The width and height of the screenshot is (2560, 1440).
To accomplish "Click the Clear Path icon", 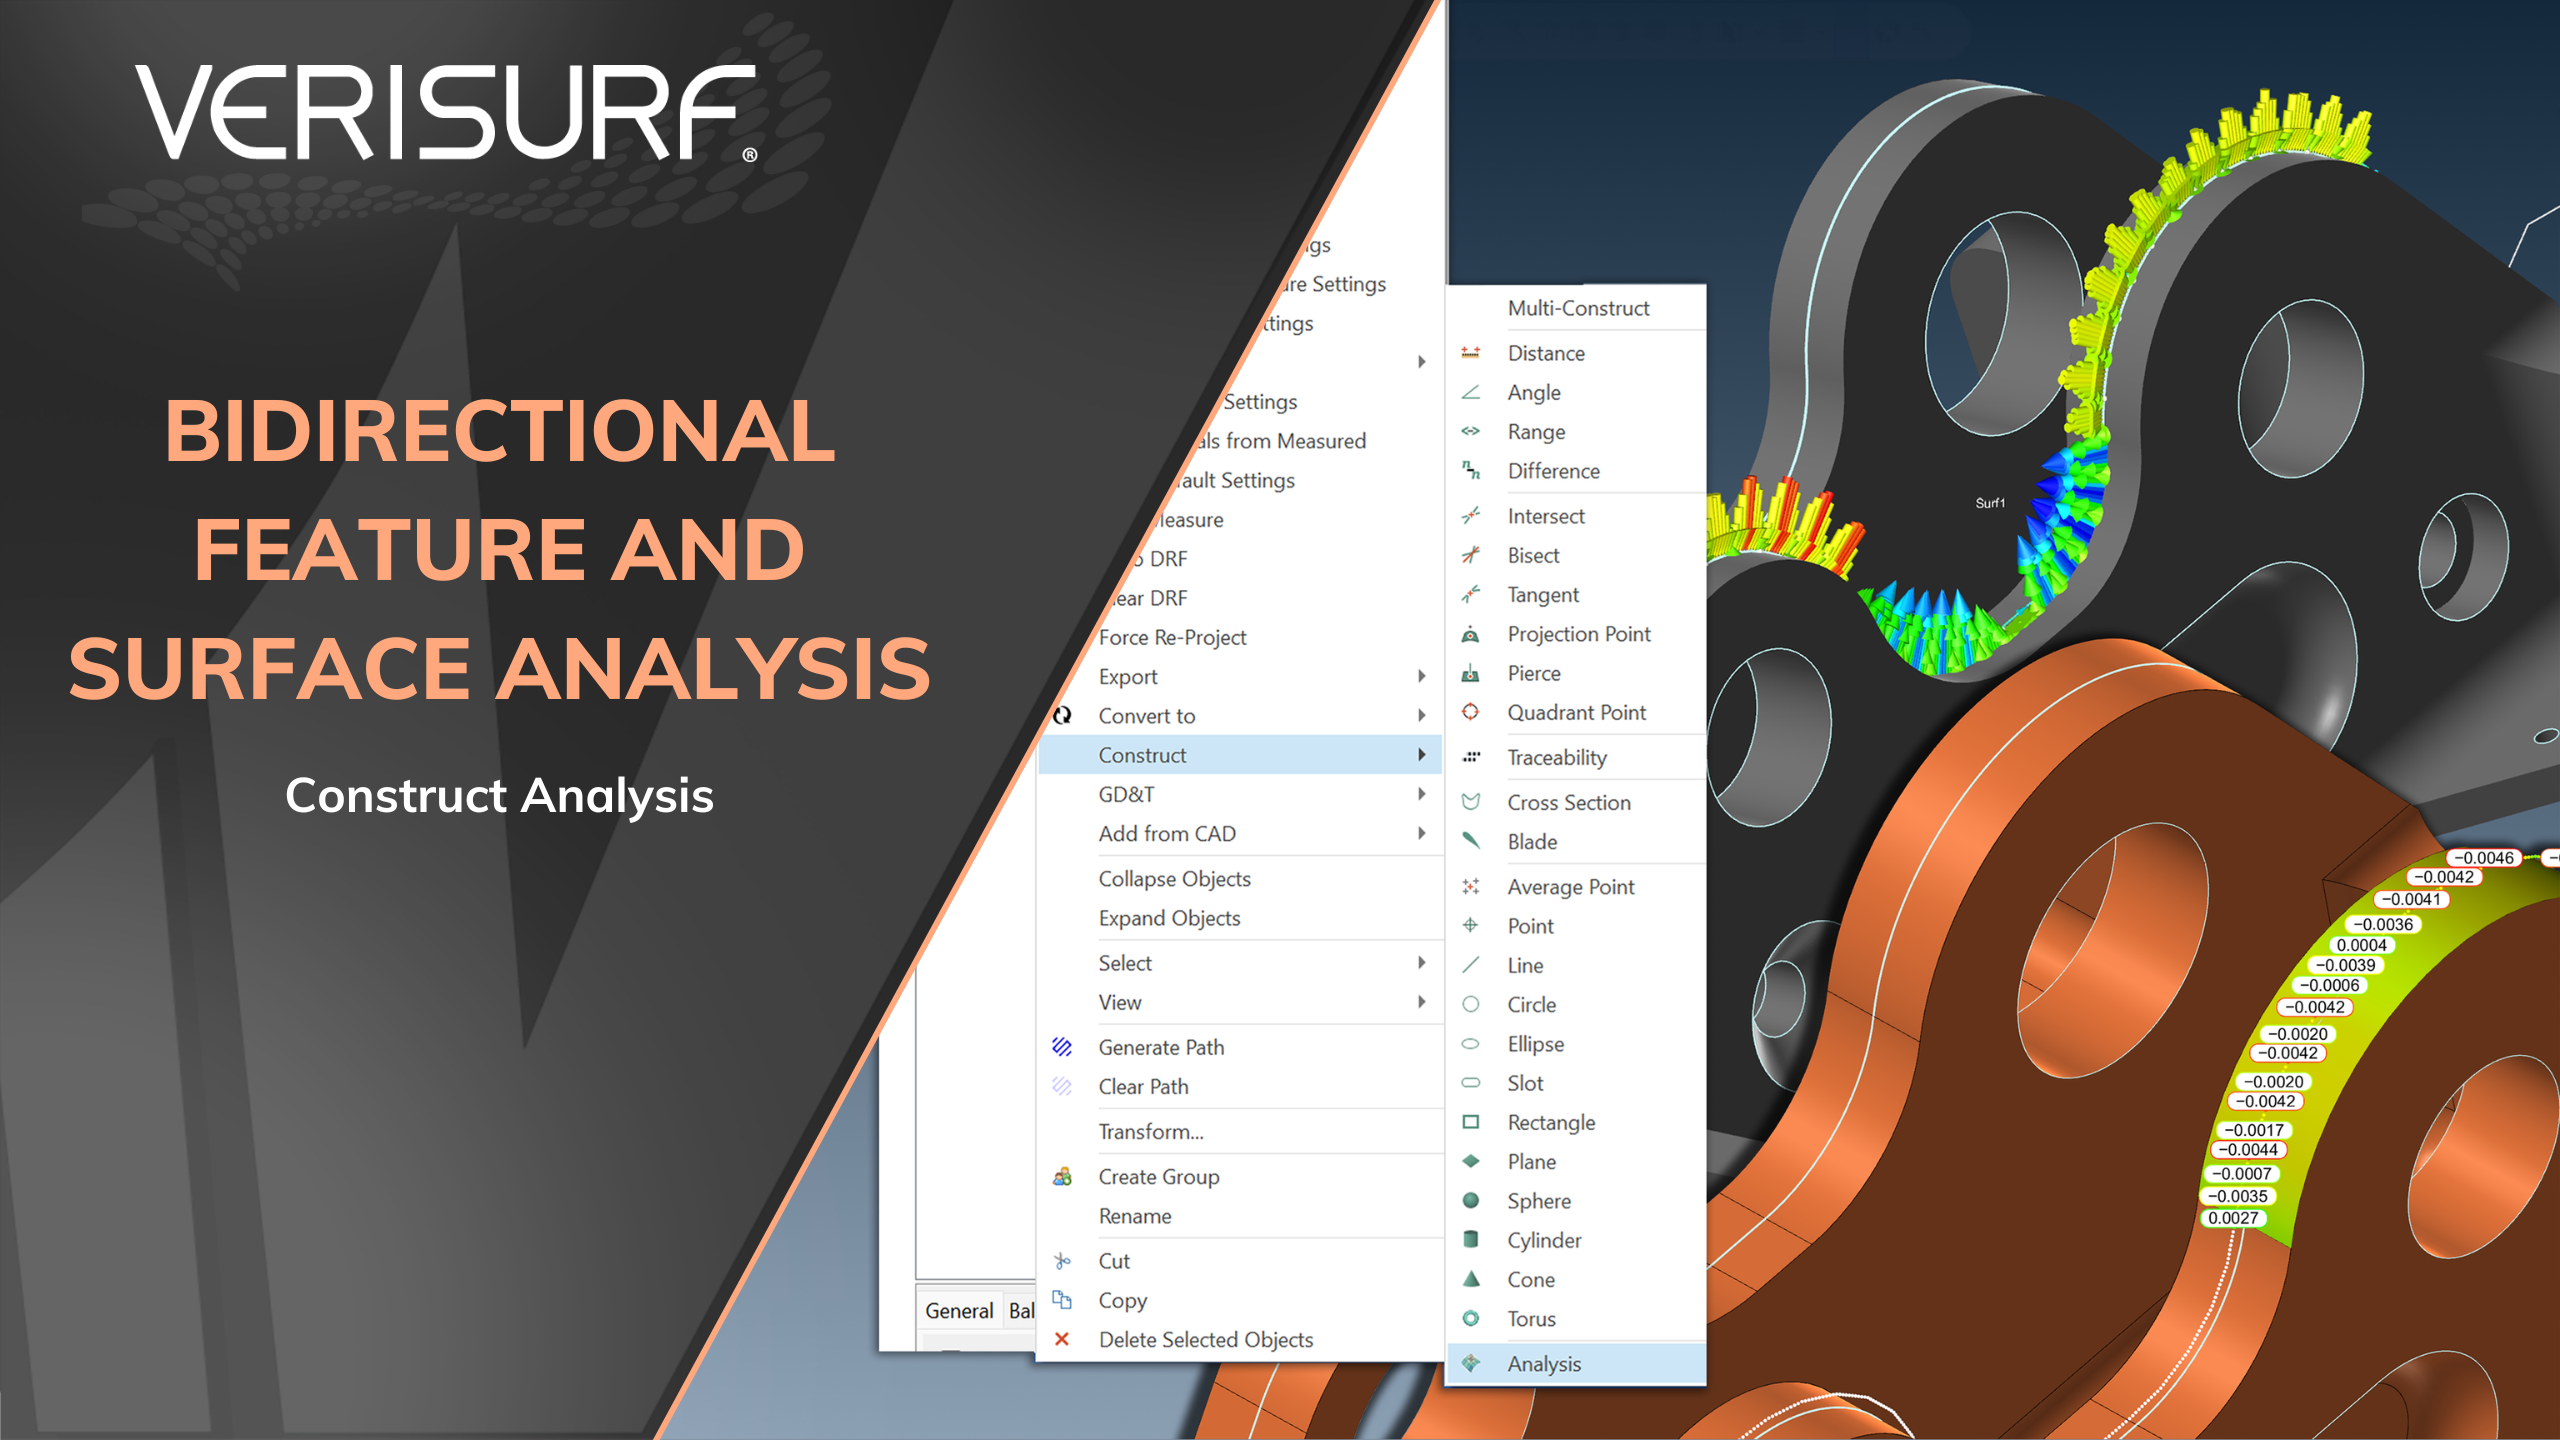I will click(x=1062, y=1086).
